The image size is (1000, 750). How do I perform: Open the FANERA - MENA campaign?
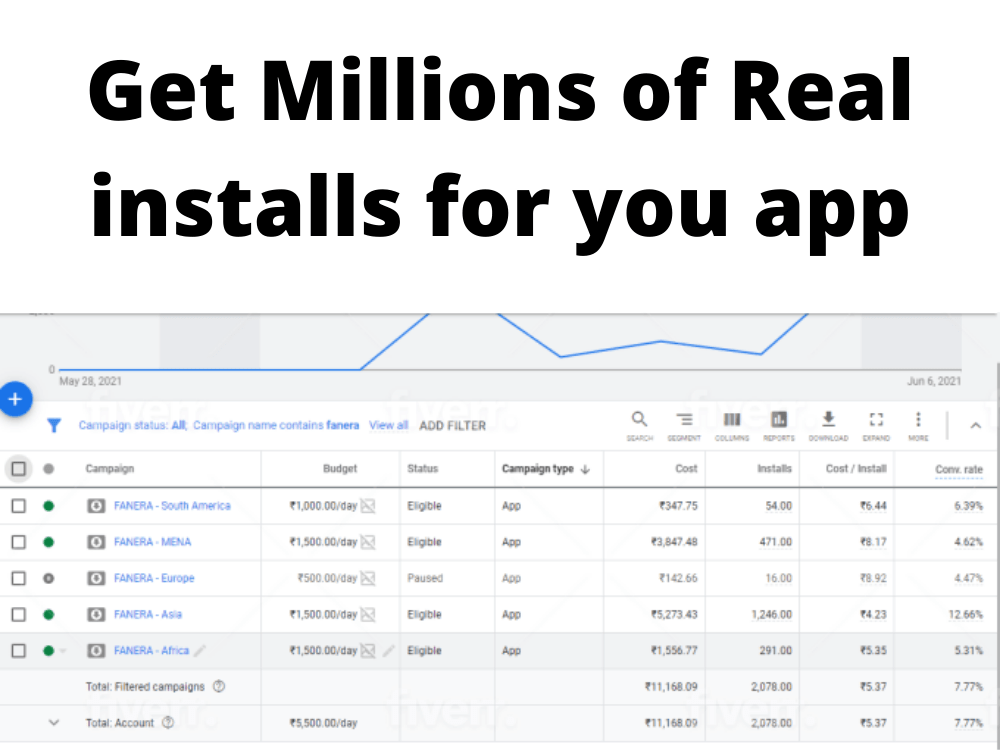click(152, 542)
